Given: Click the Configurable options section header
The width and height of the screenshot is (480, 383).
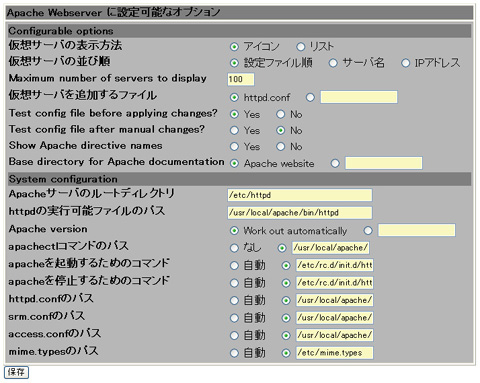Looking at the screenshot, I should 239,31.
